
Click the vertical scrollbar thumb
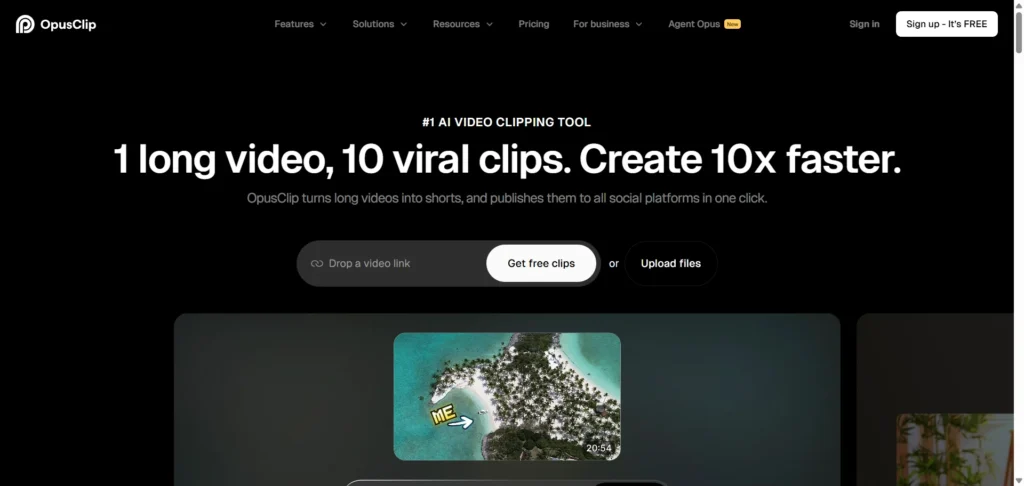pyautogui.click(x=1018, y=33)
